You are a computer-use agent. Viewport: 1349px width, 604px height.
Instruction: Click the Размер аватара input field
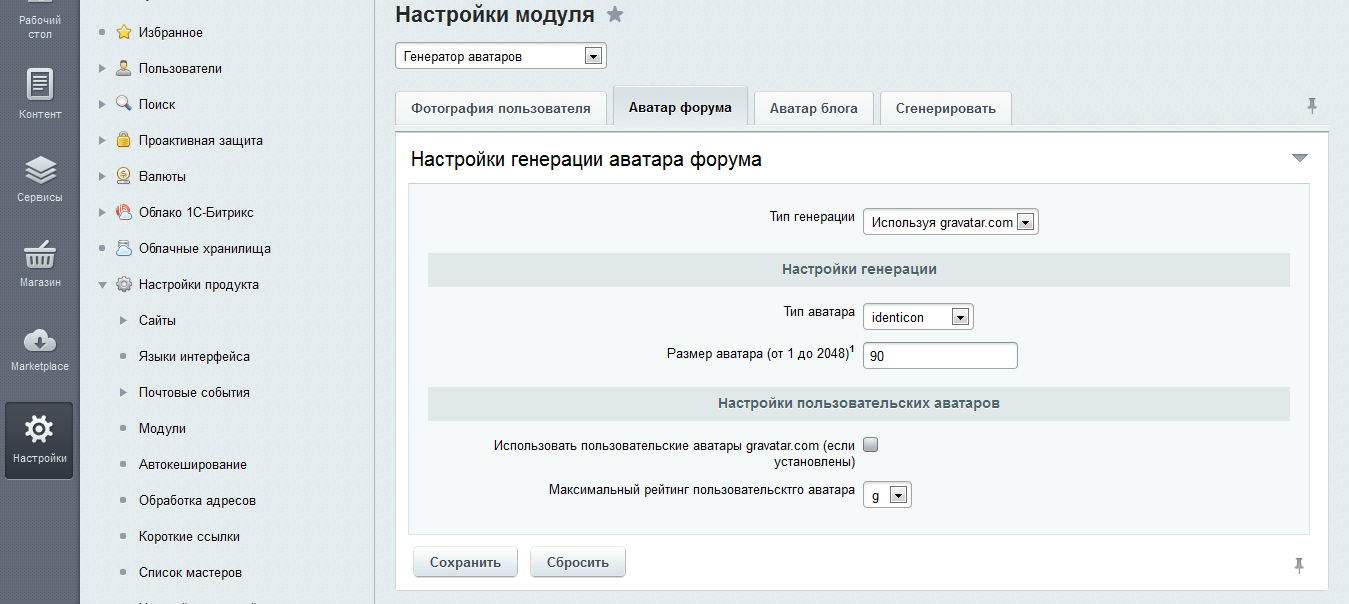(939, 356)
